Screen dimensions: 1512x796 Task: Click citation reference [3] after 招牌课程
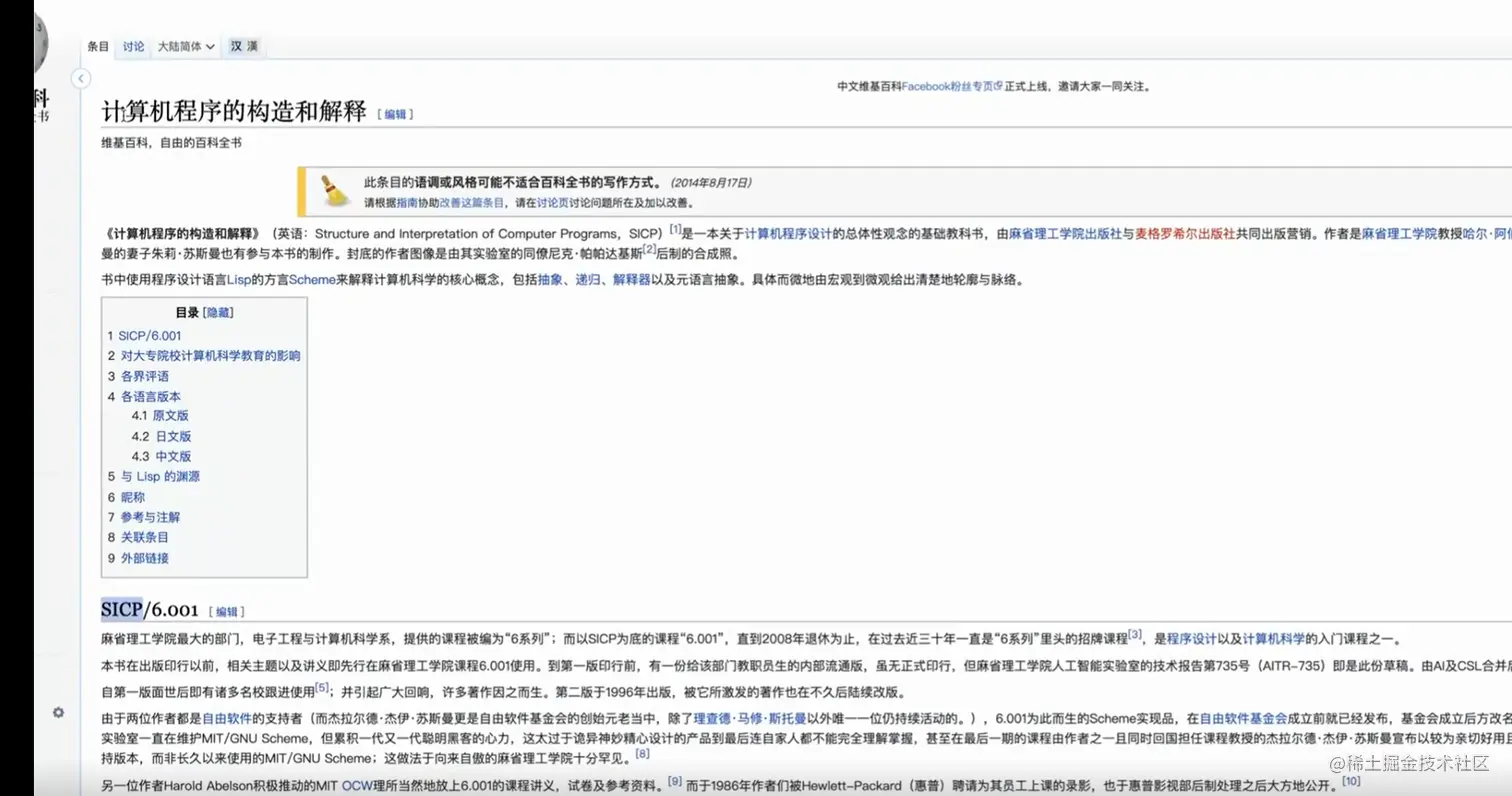(x=1134, y=634)
